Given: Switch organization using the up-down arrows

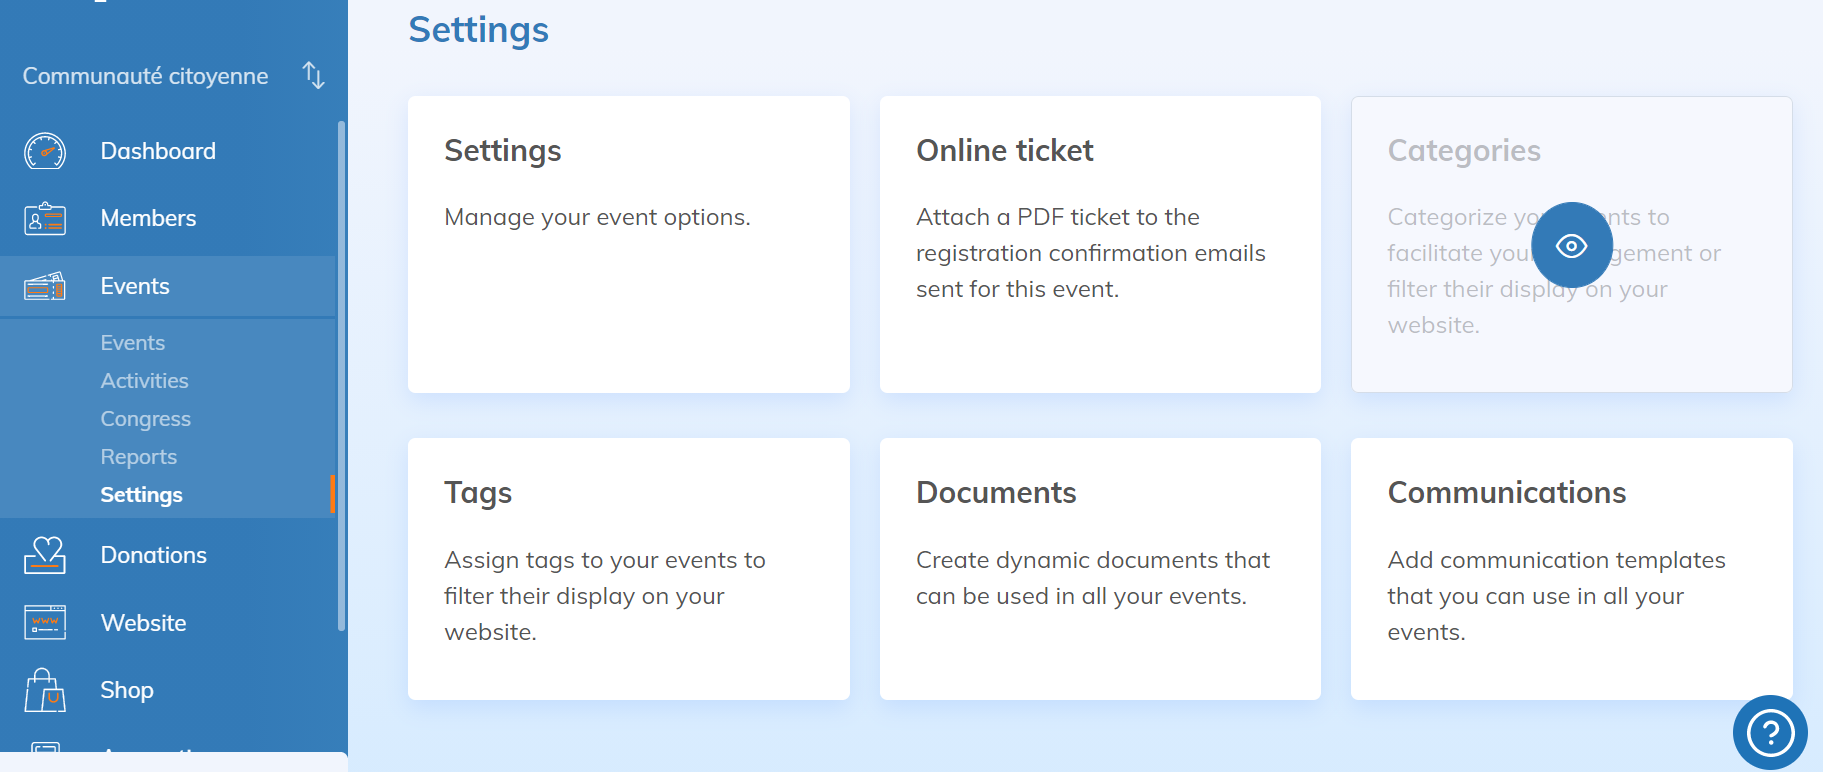Looking at the screenshot, I should point(313,76).
